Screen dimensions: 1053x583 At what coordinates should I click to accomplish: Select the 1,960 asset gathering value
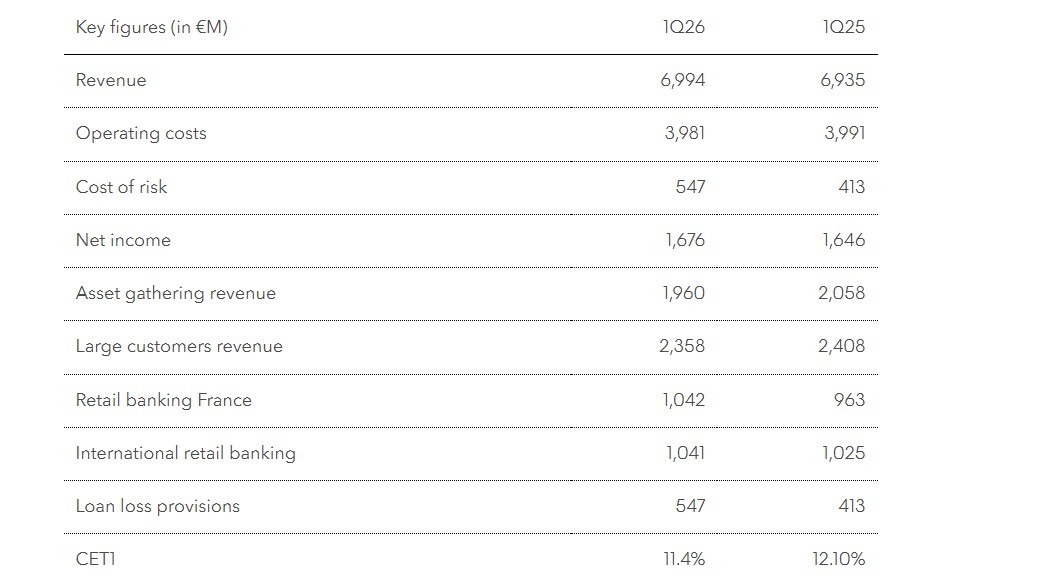pos(683,293)
